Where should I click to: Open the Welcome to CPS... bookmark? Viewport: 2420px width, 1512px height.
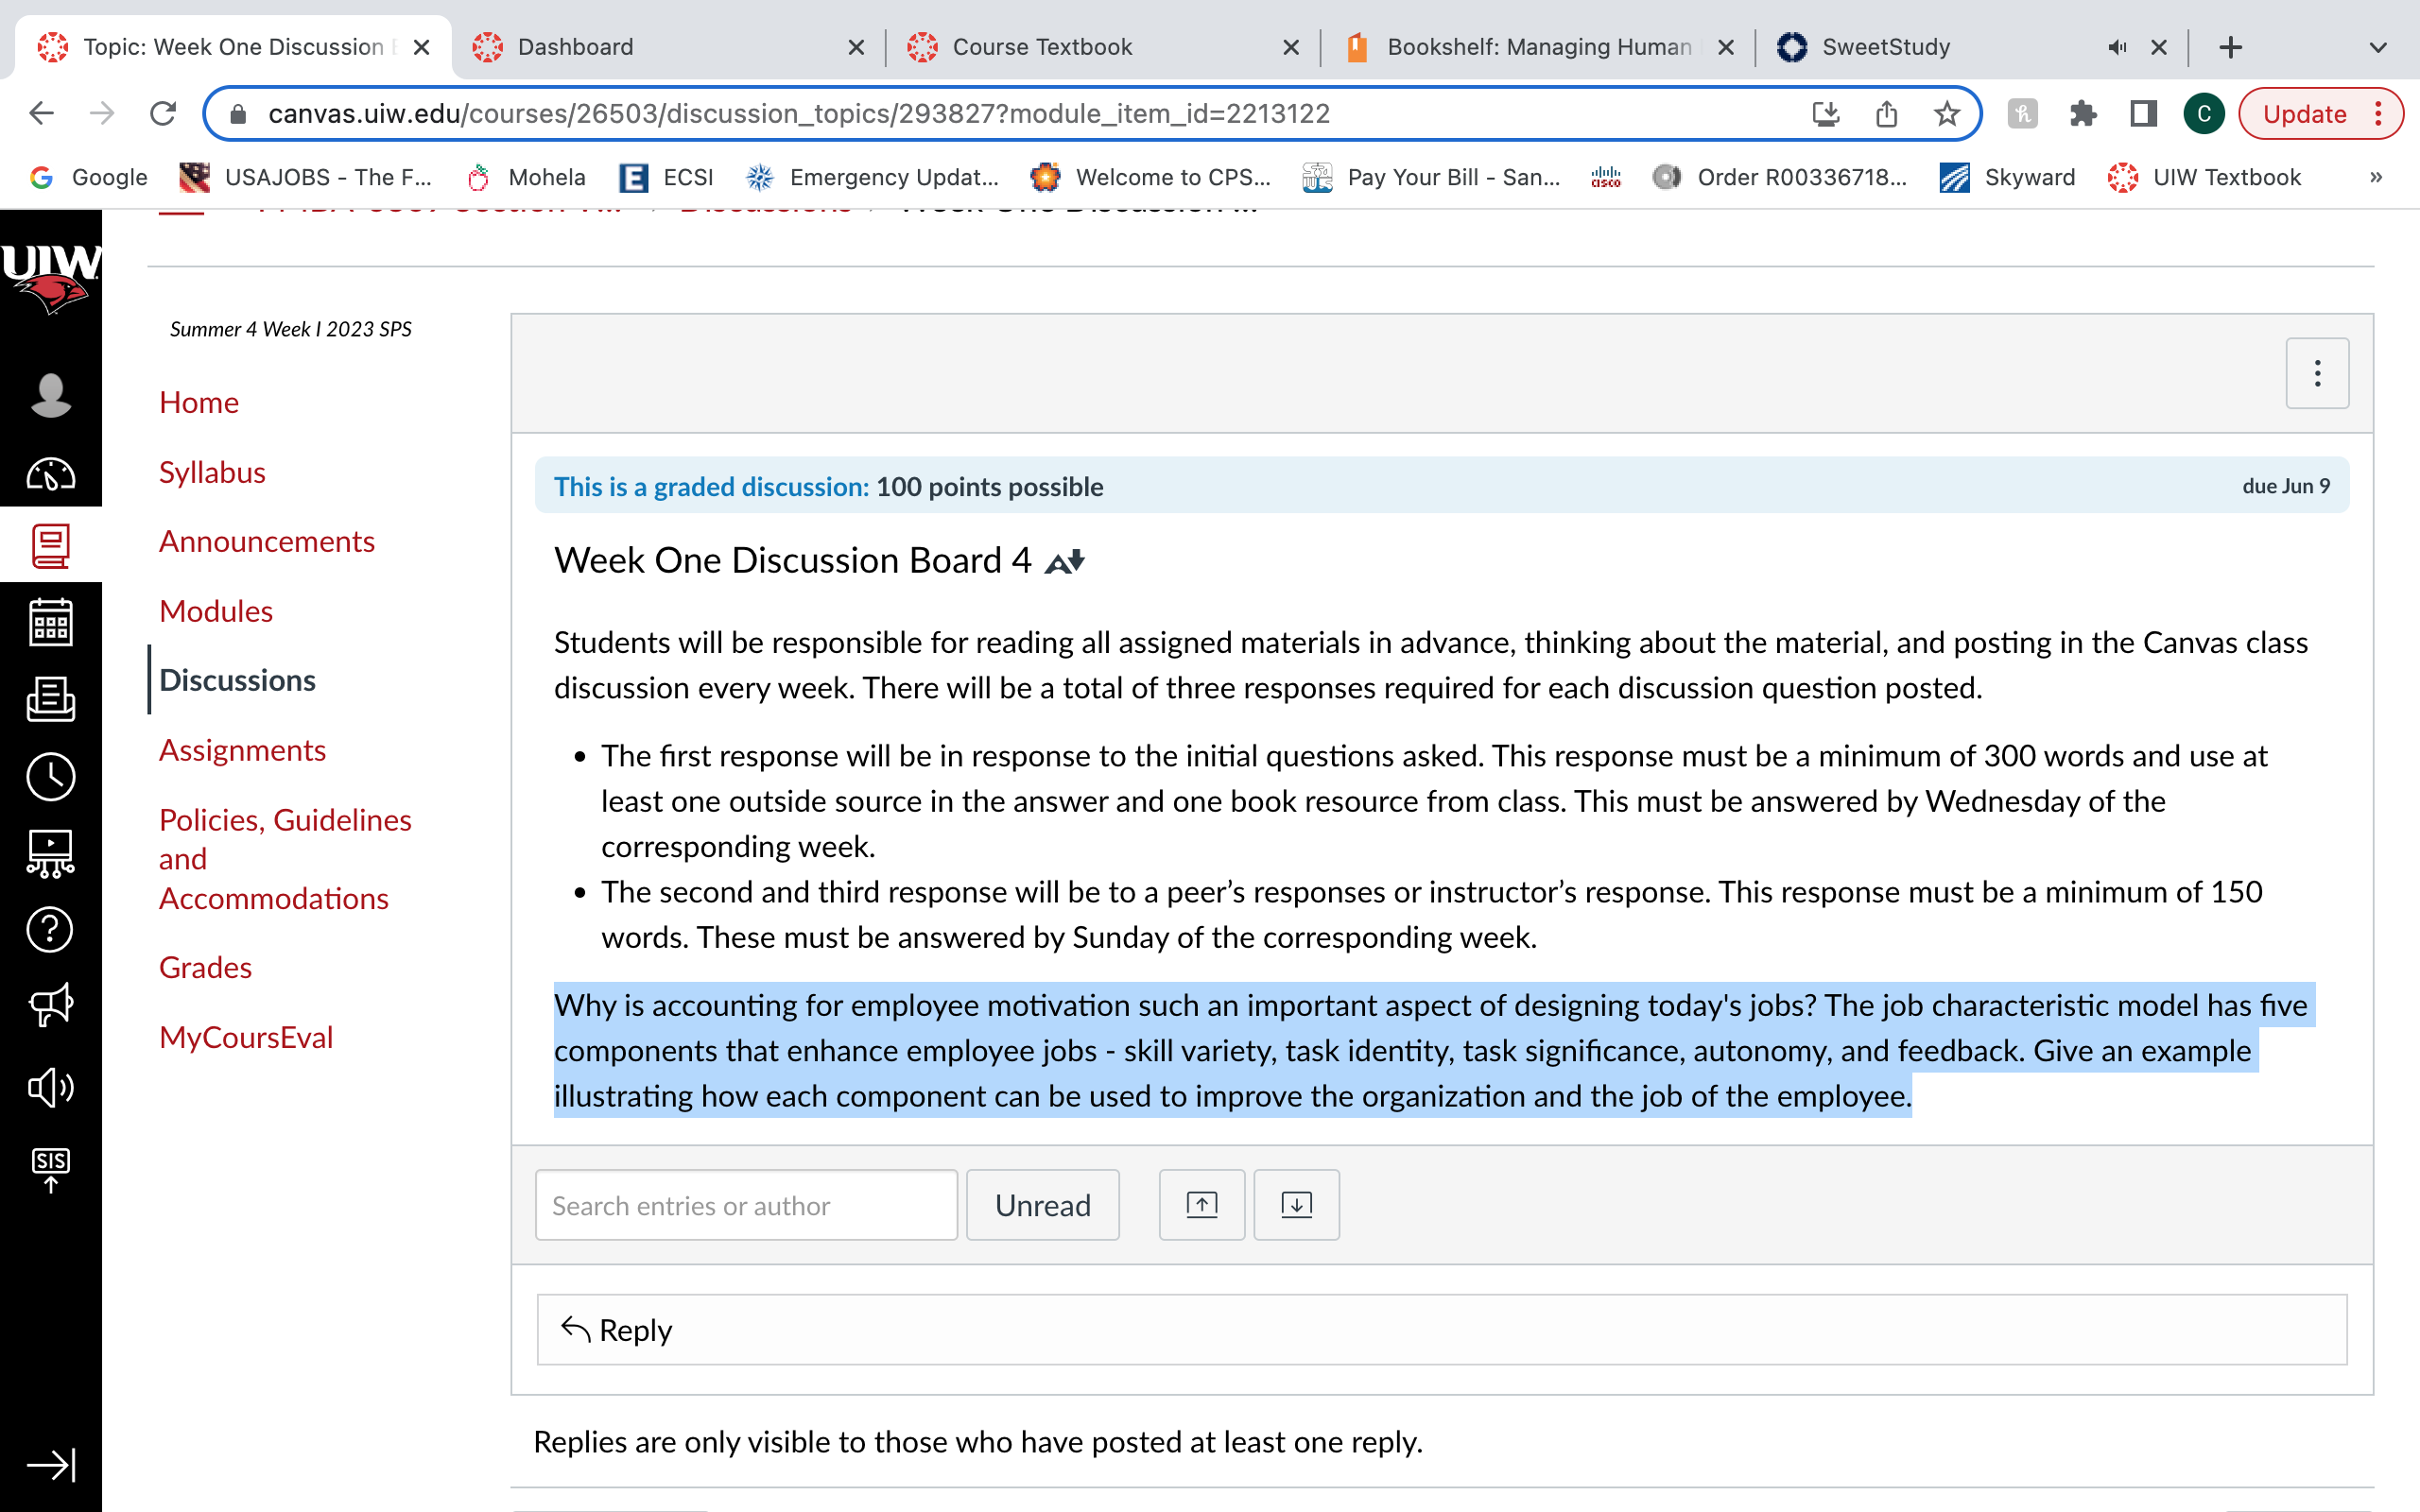click(x=1151, y=177)
